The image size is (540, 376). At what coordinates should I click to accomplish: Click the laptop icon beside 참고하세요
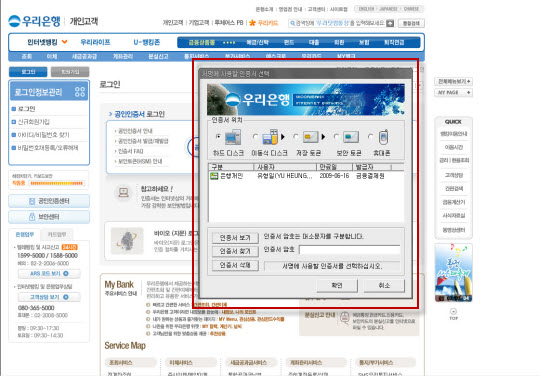pos(123,192)
